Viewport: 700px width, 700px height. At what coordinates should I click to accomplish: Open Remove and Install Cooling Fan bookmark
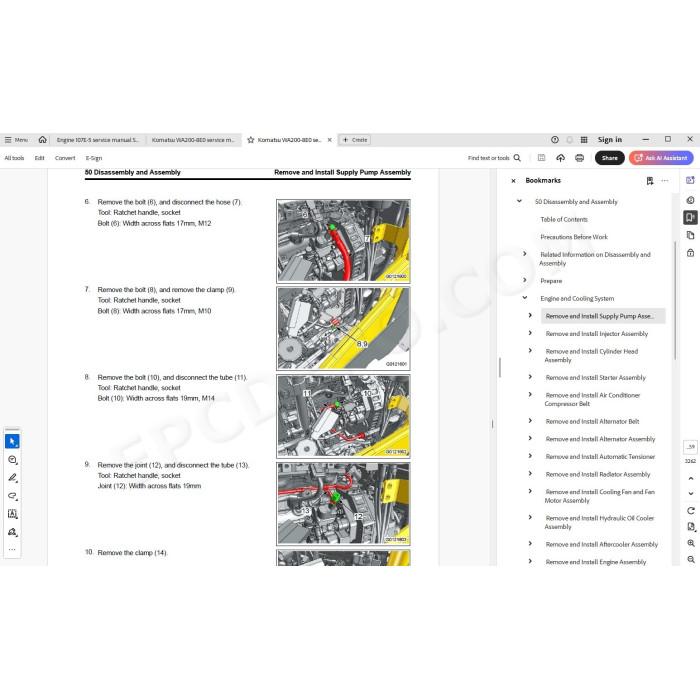click(600, 496)
